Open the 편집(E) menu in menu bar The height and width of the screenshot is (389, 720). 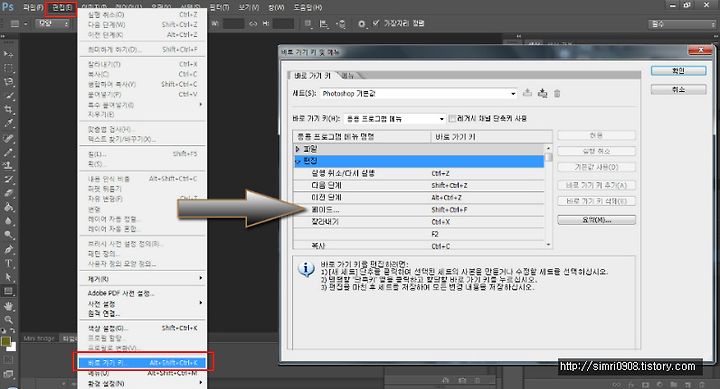[62, 8]
